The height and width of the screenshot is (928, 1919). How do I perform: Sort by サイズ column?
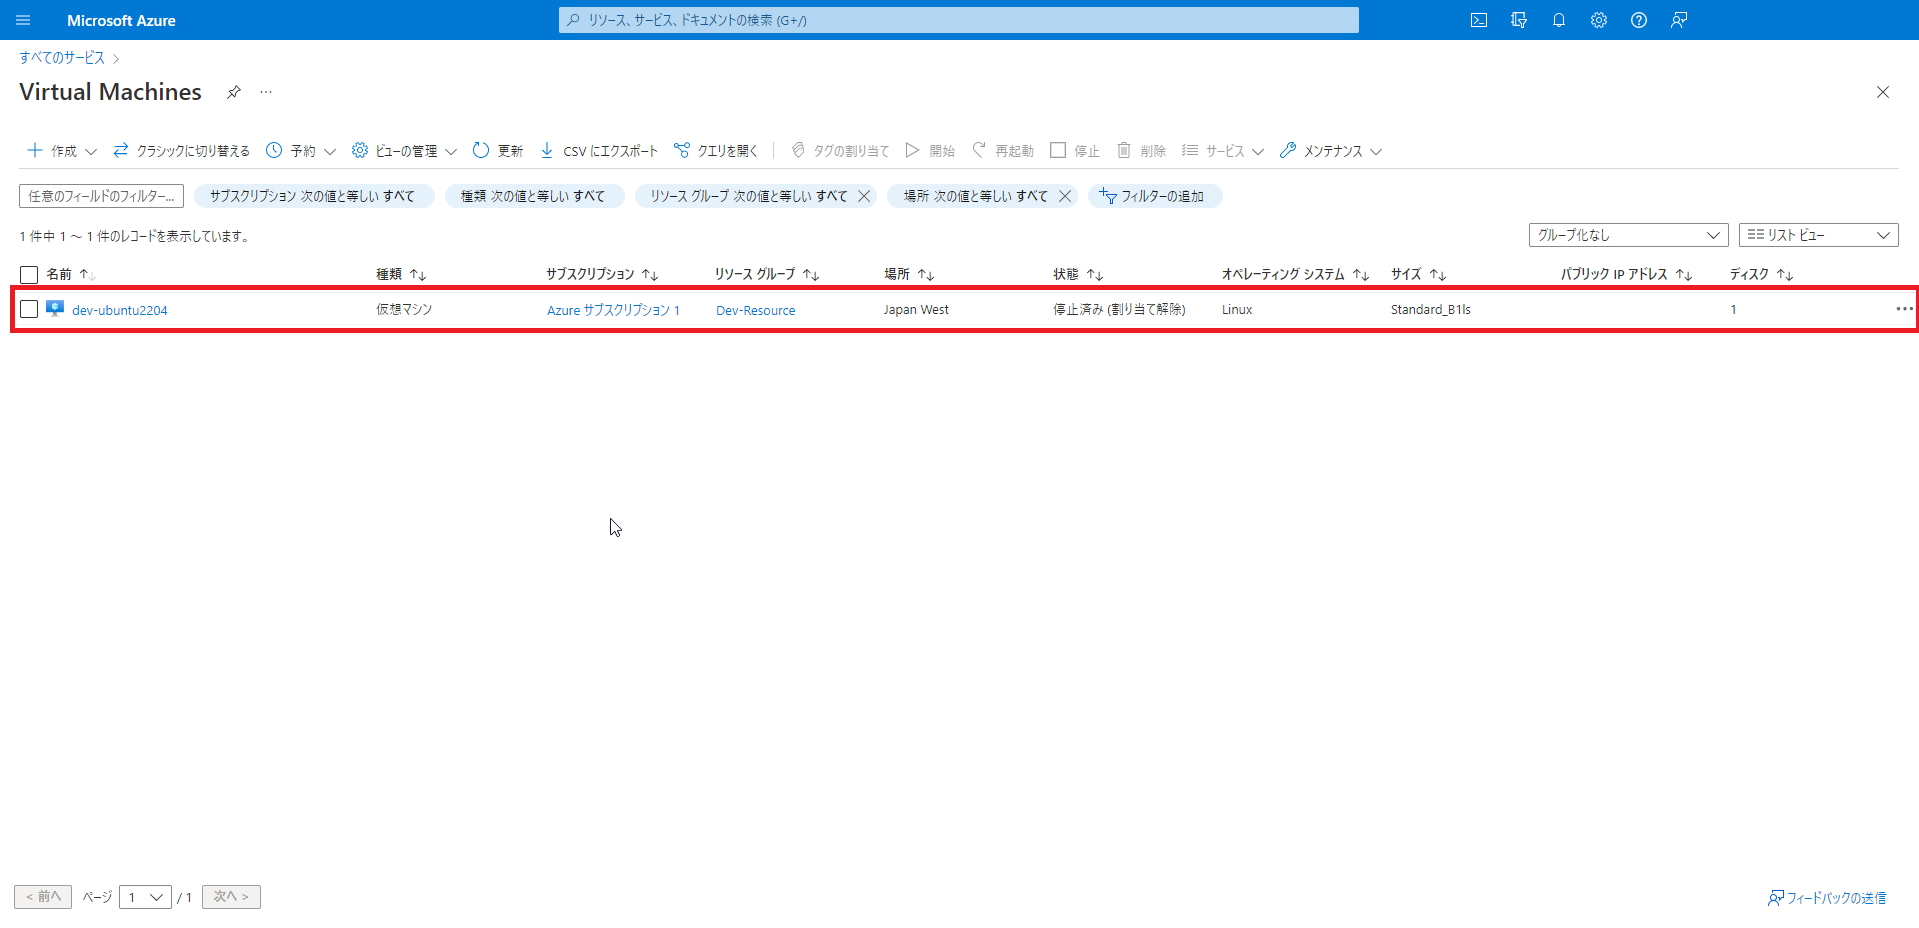1419,274
